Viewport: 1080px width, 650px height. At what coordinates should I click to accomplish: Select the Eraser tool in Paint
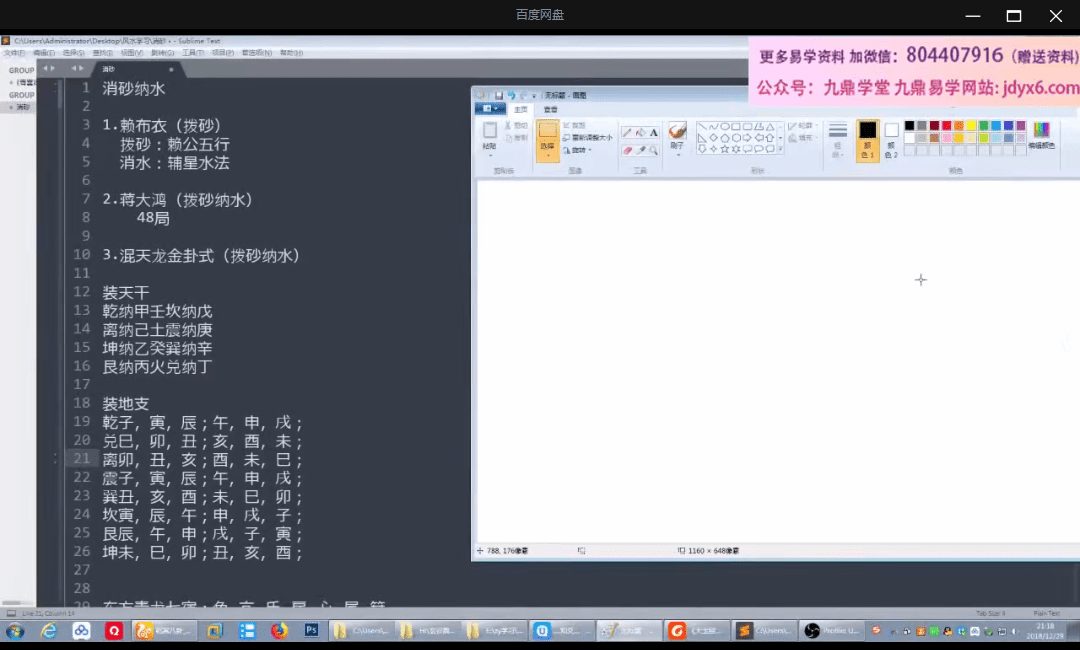click(626, 150)
